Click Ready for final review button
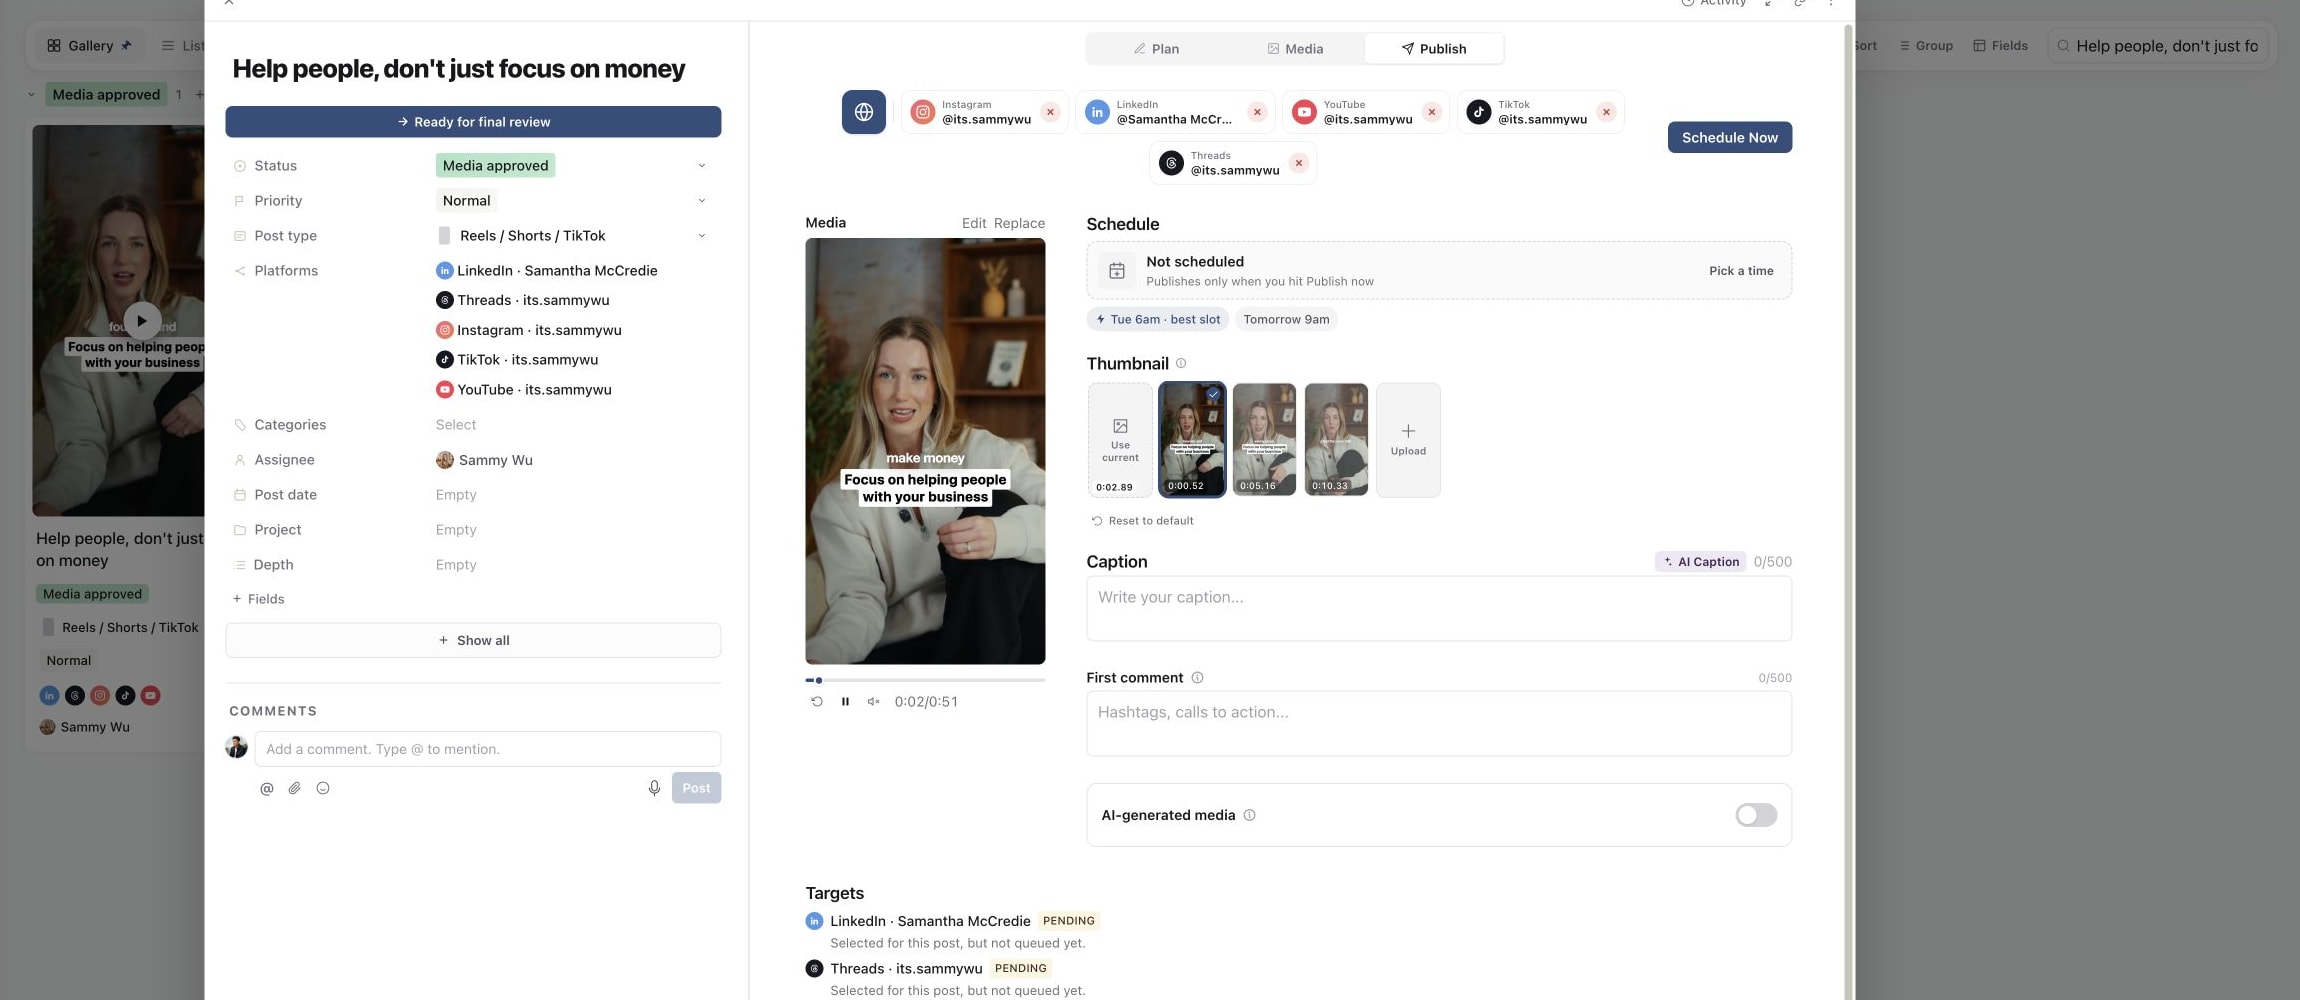The image size is (2300, 1000). tap(473, 122)
